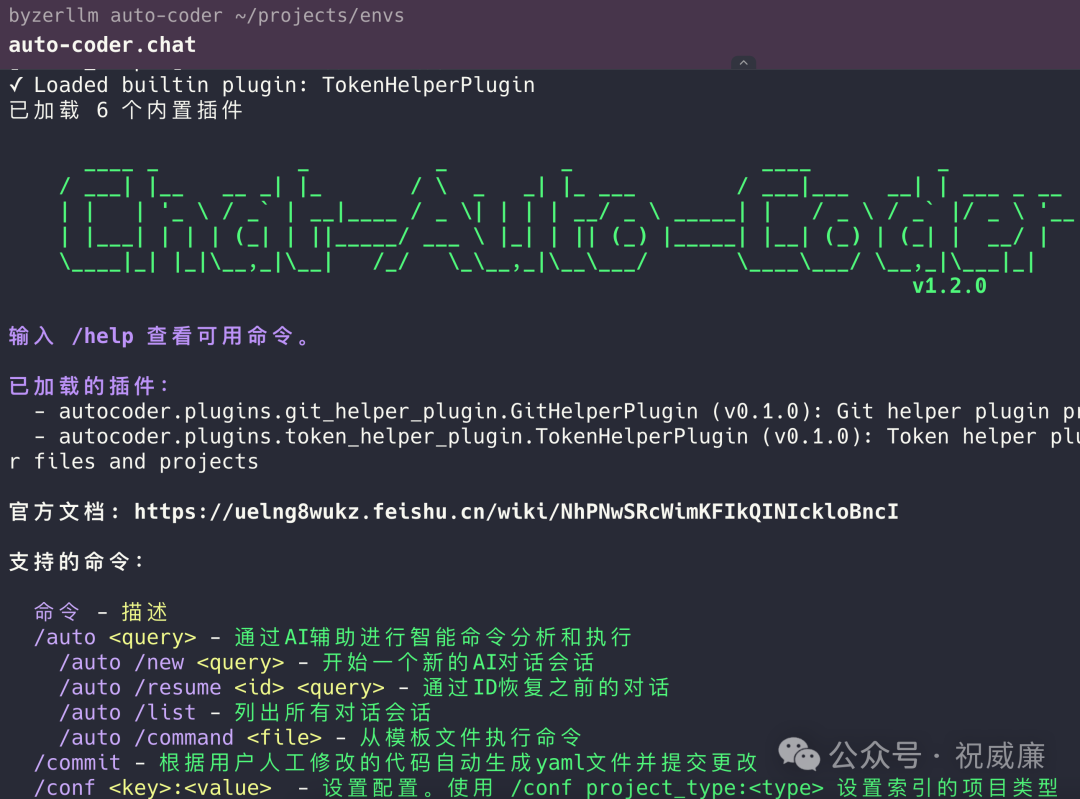Viewport: 1080px width, 799px height.
Task: Click the green checkmark before TokenHelperPlugin
Action: (x=14, y=84)
